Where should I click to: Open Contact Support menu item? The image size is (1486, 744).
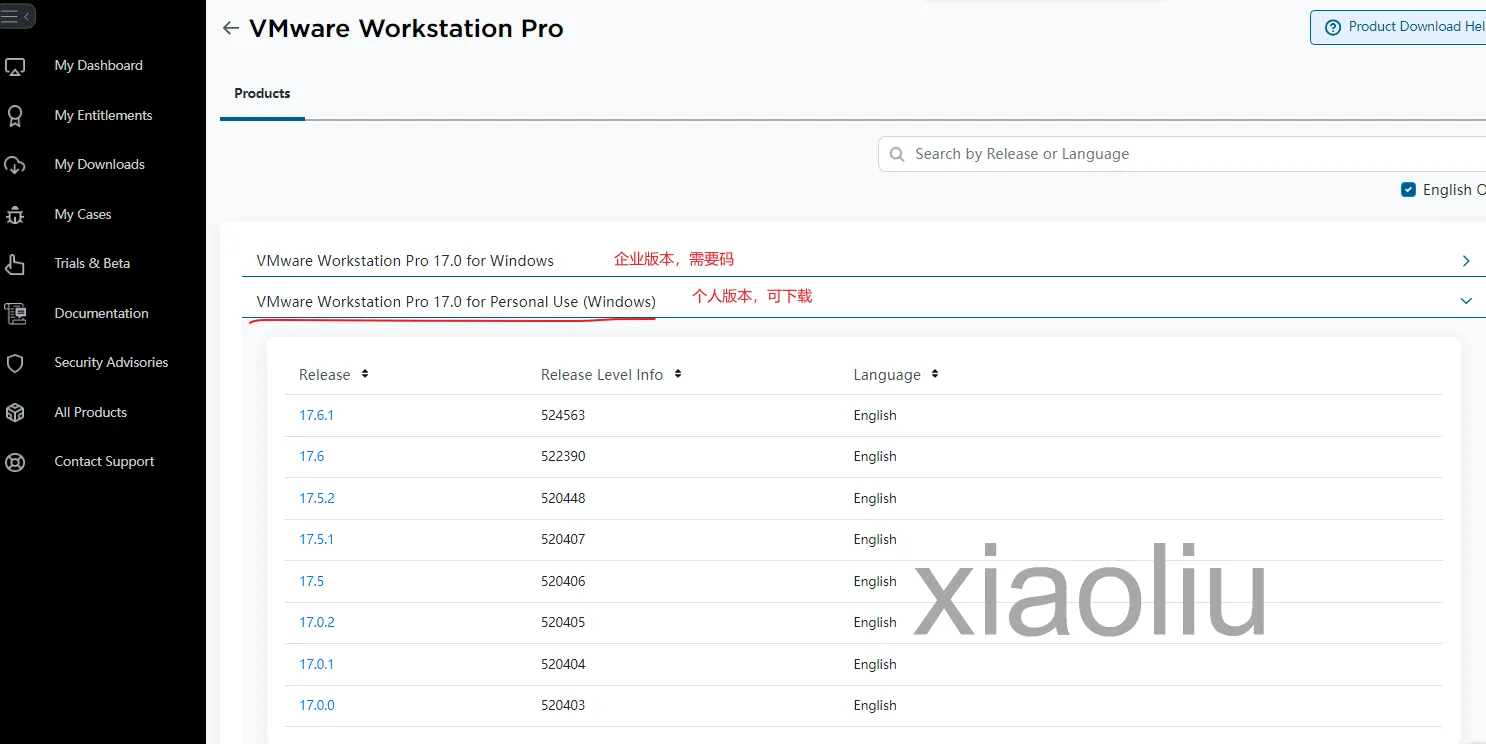pyautogui.click(x=104, y=462)
